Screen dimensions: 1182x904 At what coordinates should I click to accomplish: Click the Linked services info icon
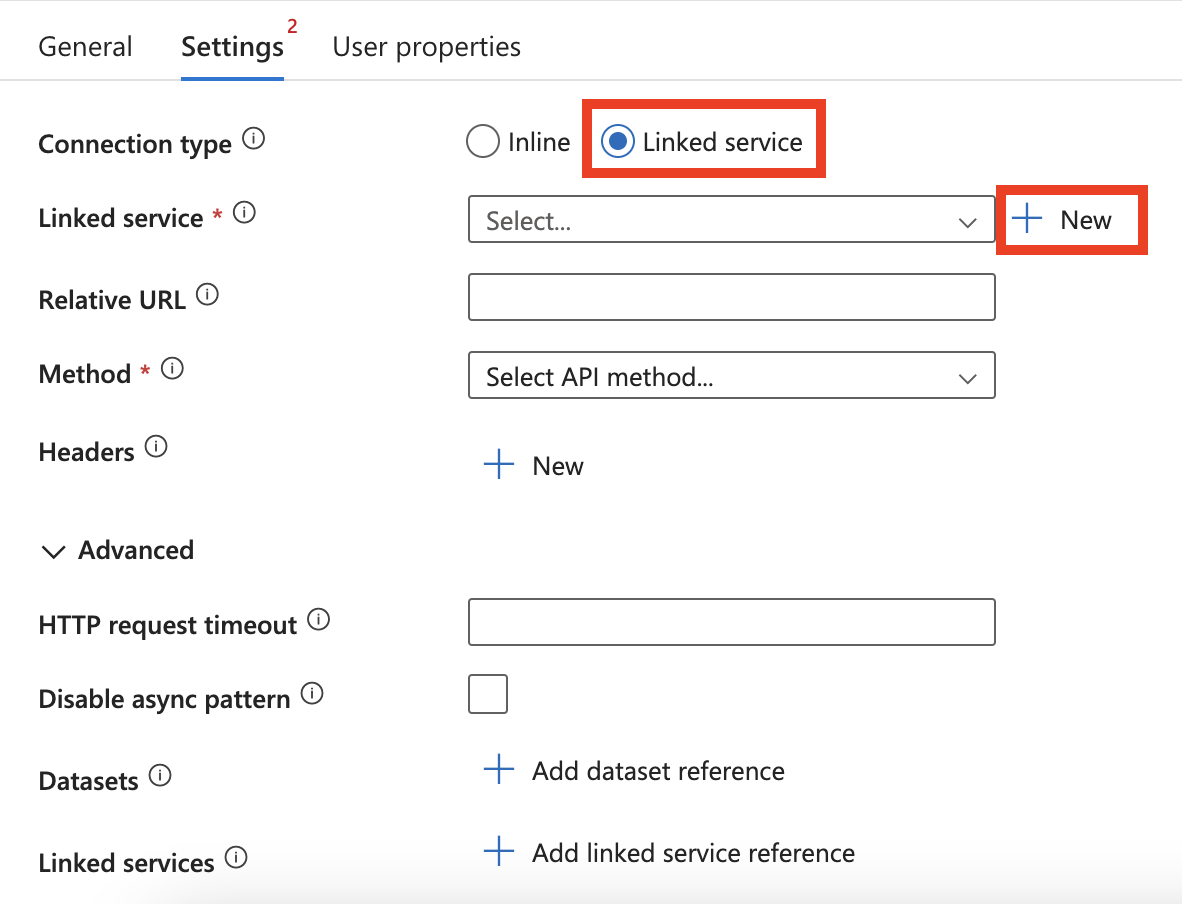[237, 858]
